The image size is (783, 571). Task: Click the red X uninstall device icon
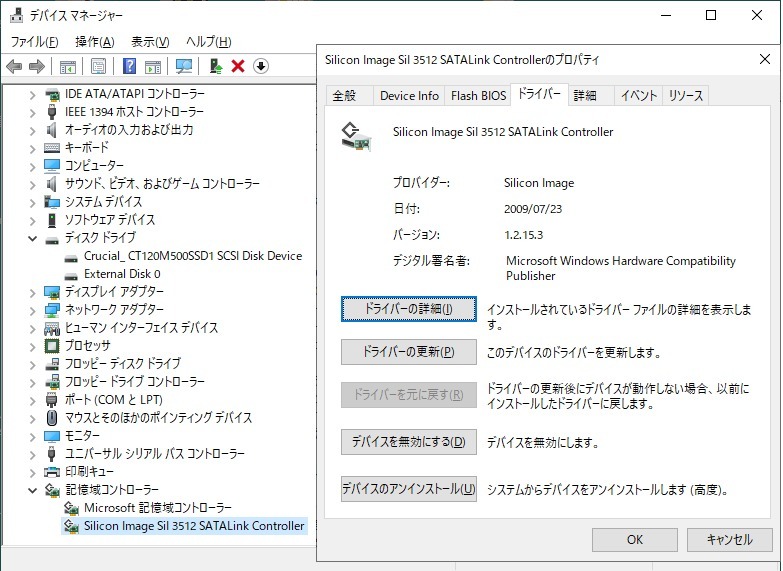[238, 66]
